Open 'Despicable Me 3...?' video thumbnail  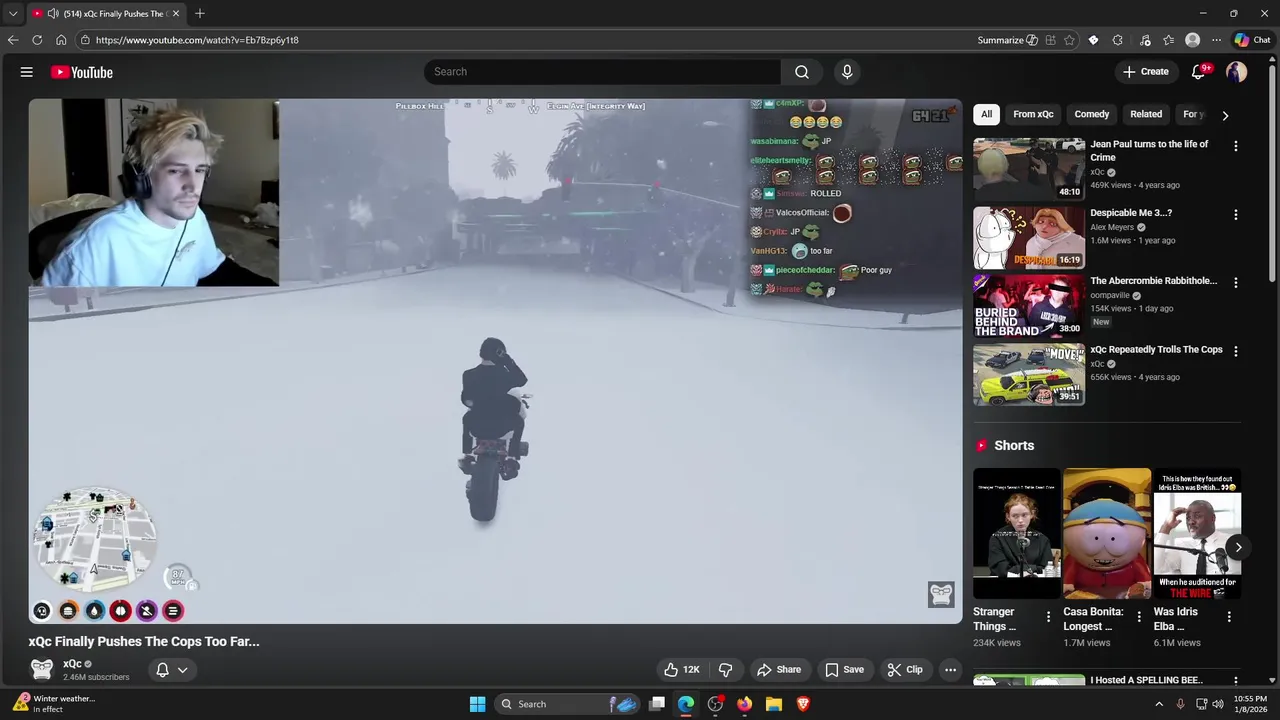coord(1029,237)
